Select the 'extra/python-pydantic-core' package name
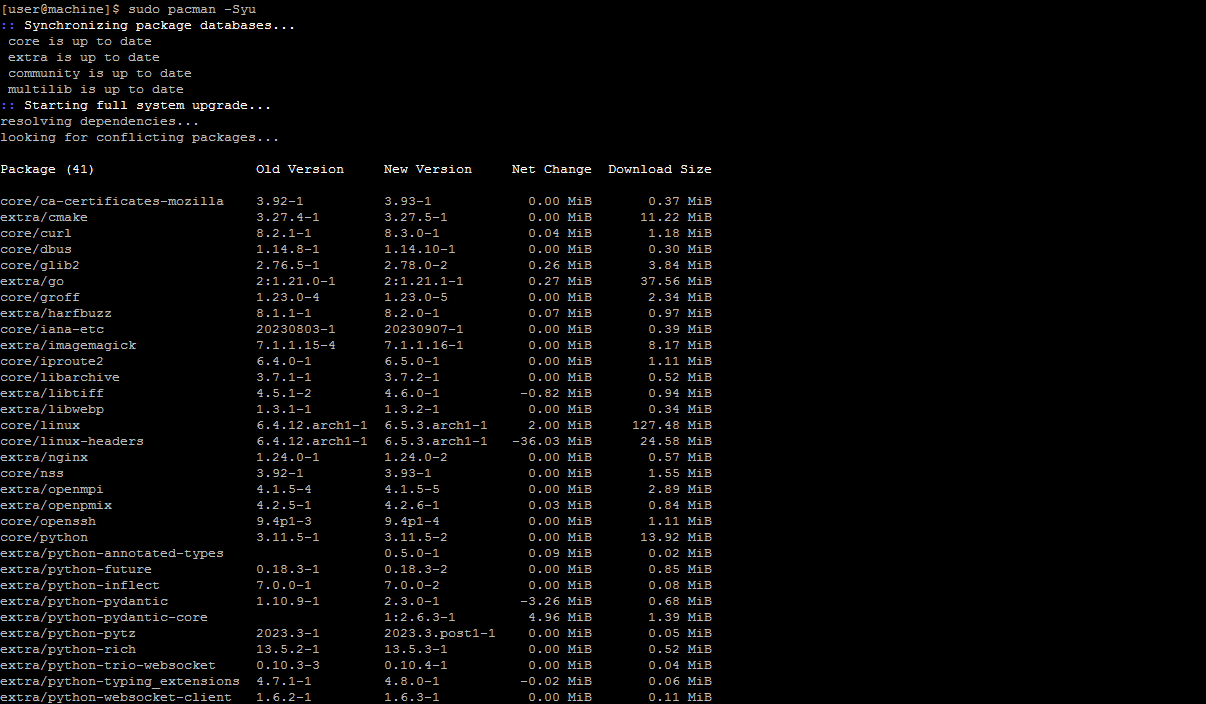The height and width of the screenshot is (704, 1206). (x=104, y=617)
